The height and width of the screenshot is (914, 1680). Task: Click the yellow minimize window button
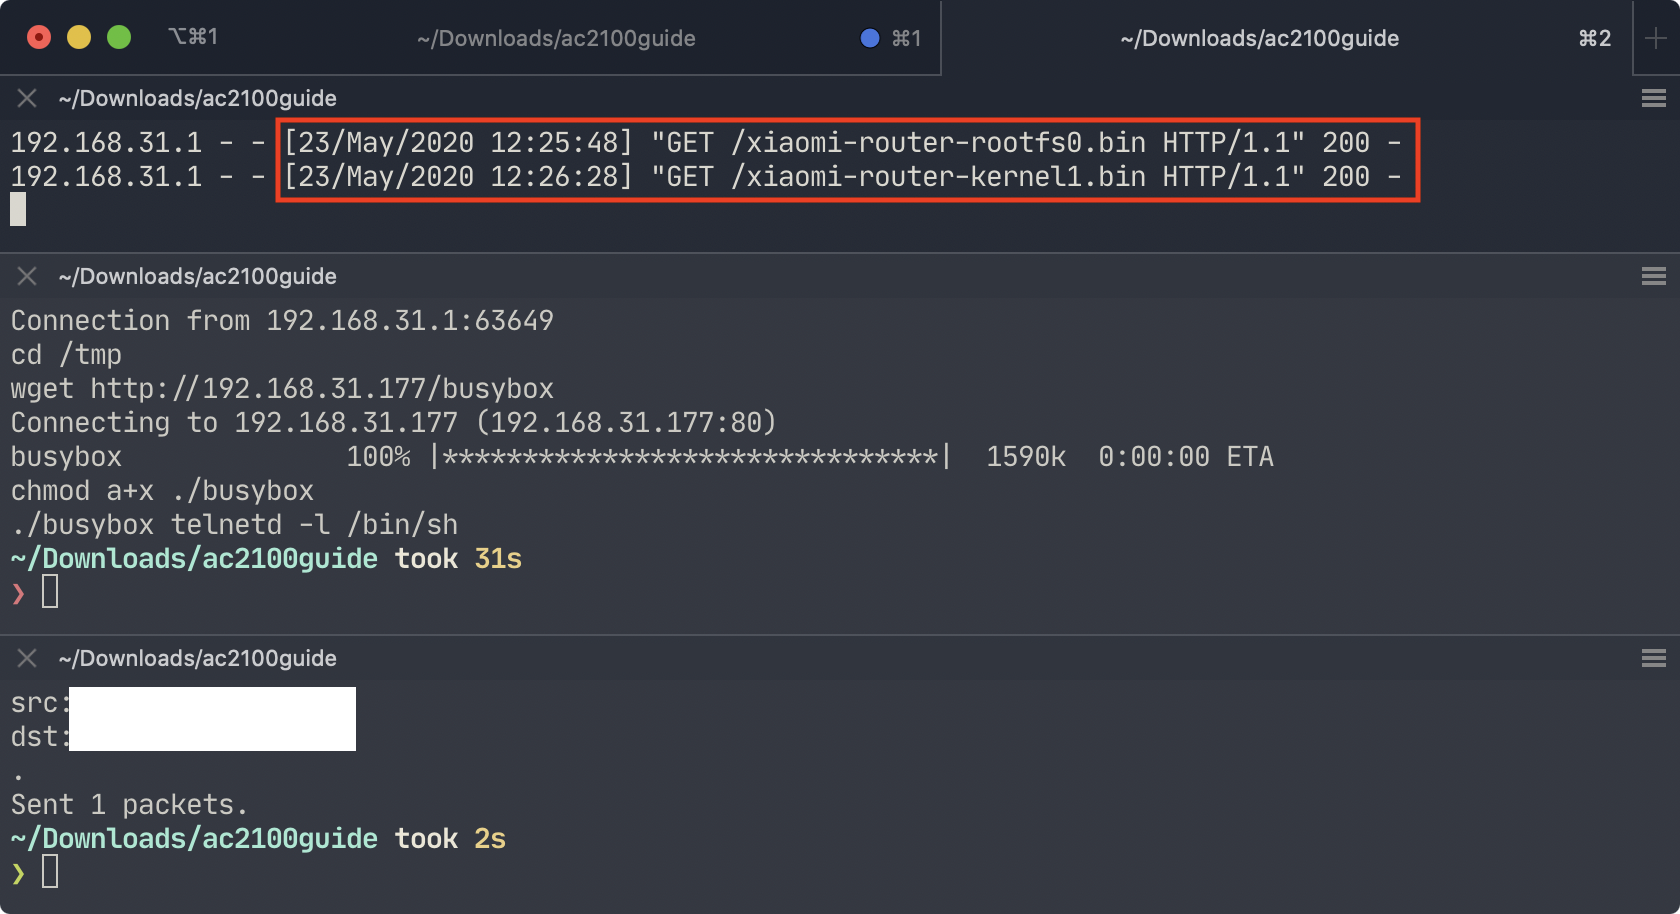click(79, 37)
